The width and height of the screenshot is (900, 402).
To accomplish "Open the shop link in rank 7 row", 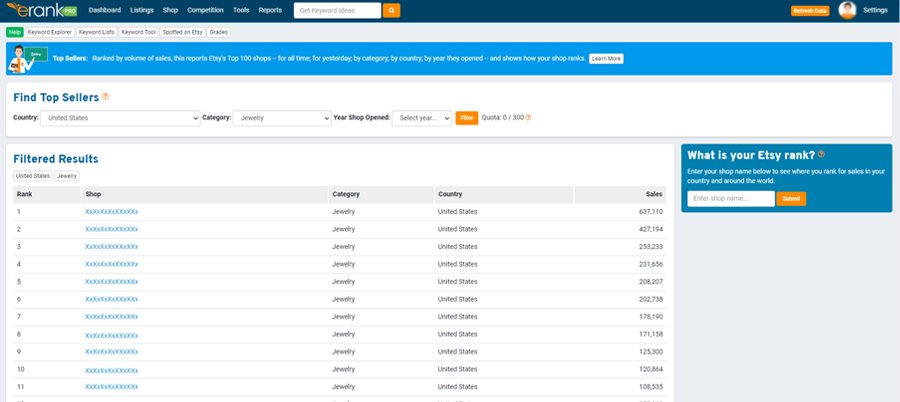I will 111,317.
